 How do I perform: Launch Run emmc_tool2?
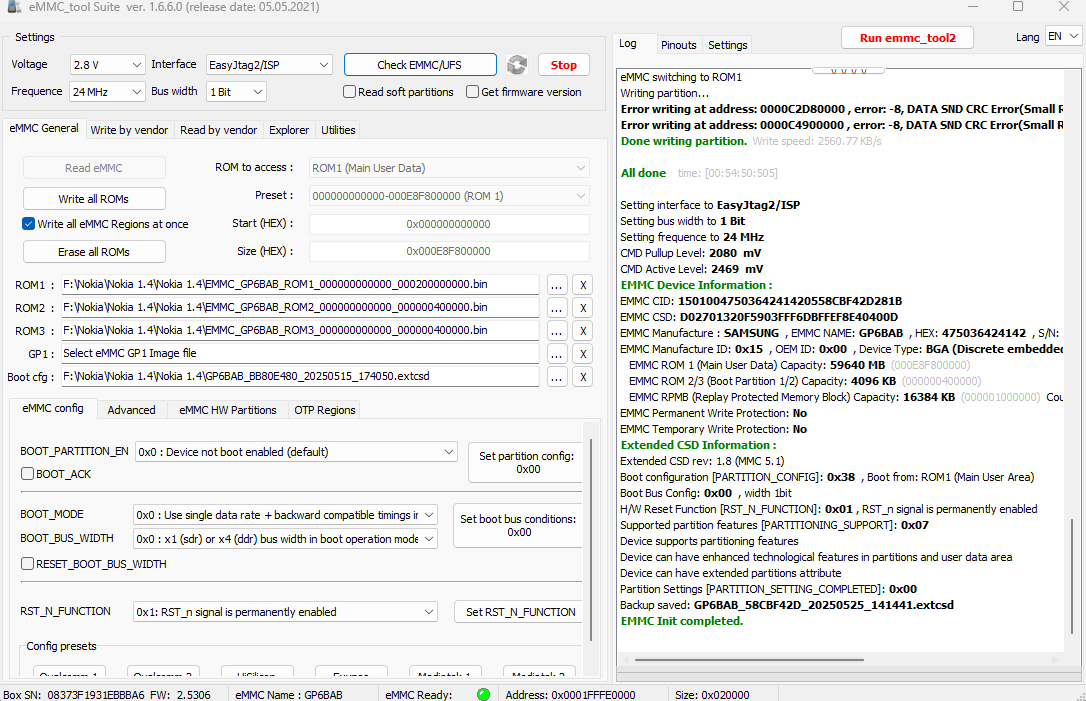click(x=907, y=37)
